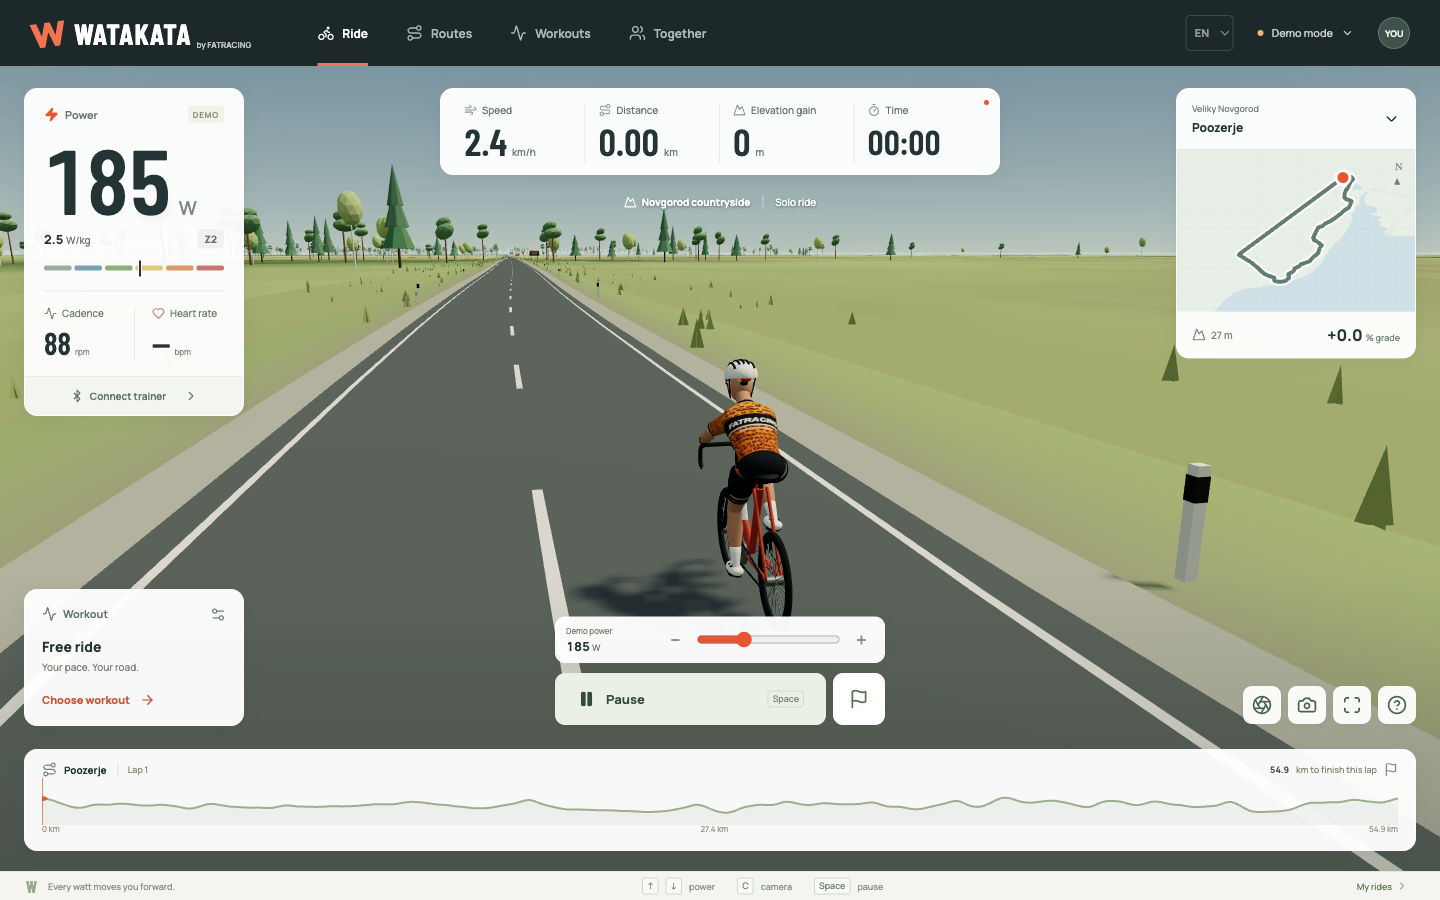This screenshot has height=900, width=1440.
Task: Open My rides link
Action: pyautogui.click(x=1381, y=886)
